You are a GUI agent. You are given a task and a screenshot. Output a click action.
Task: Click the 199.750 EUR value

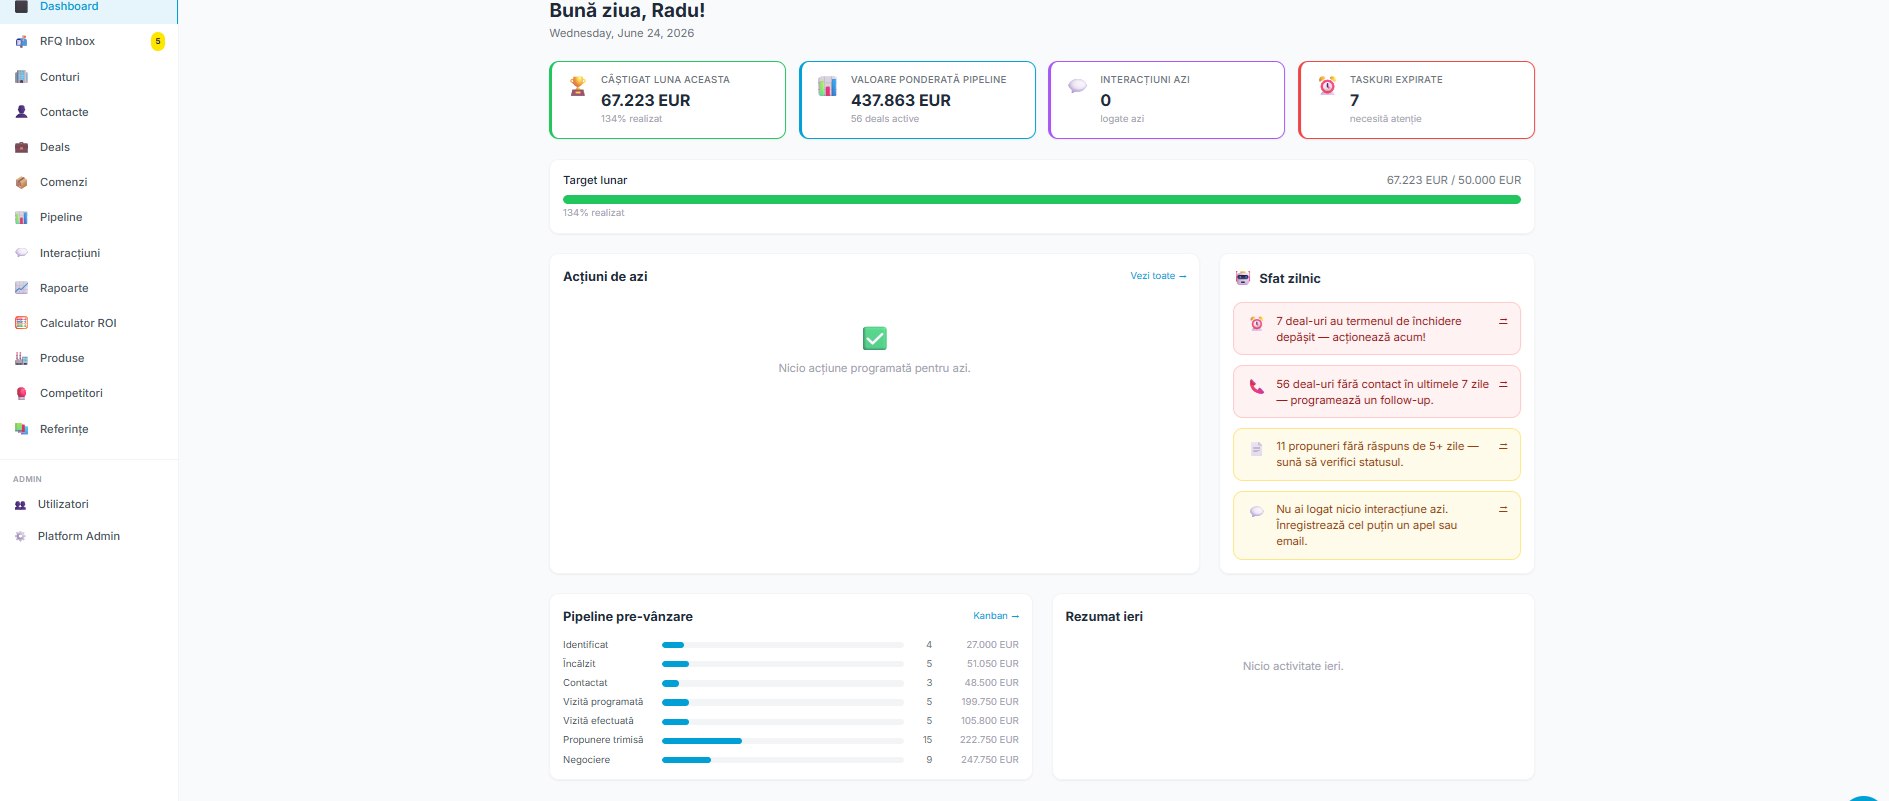(x=990, y=702)
